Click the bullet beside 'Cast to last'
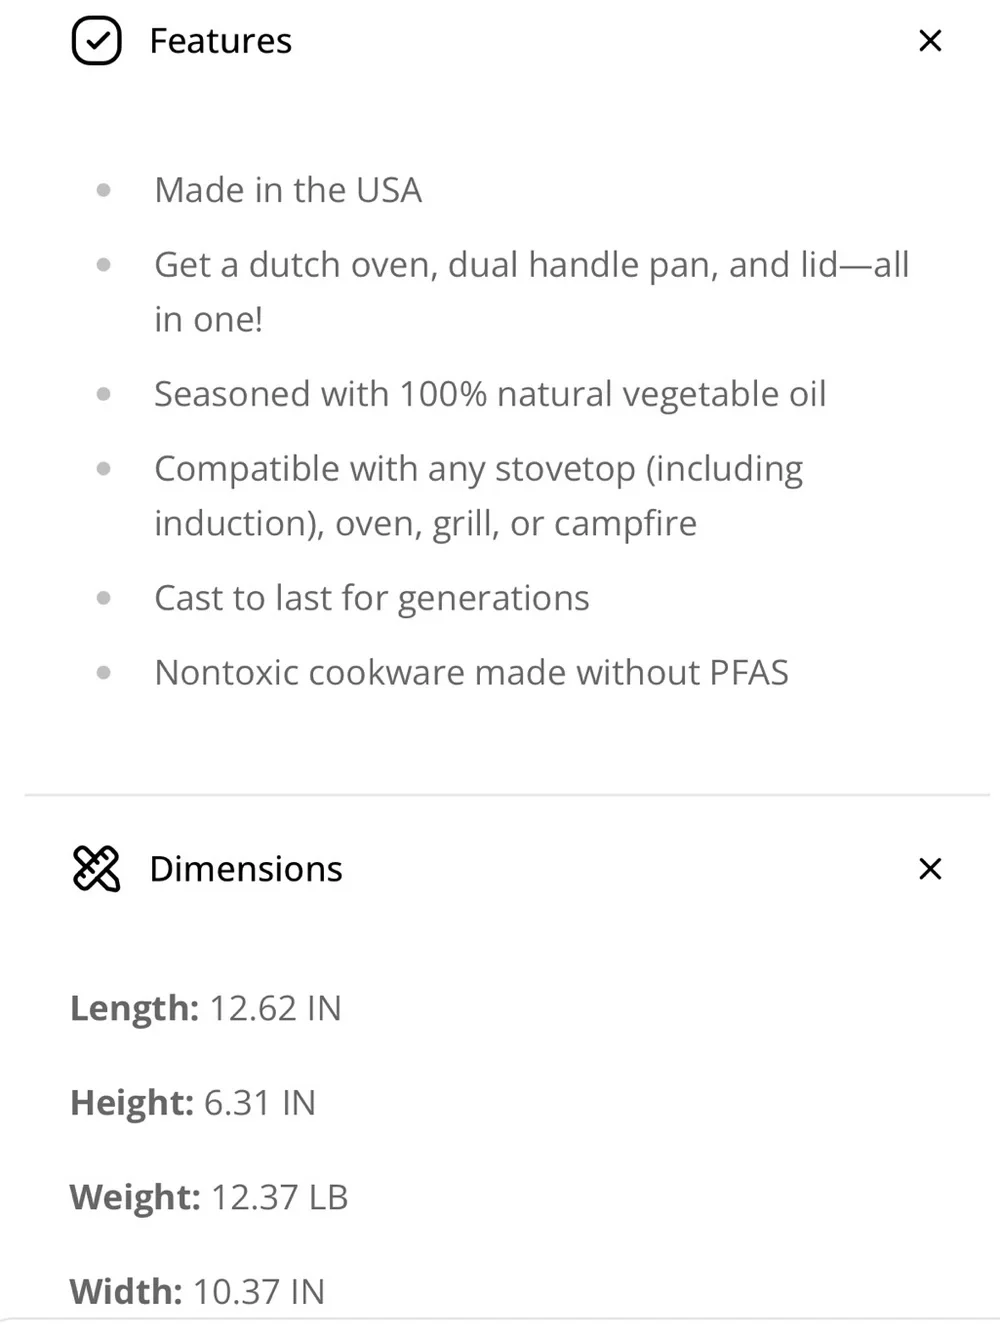 point(104,598)
